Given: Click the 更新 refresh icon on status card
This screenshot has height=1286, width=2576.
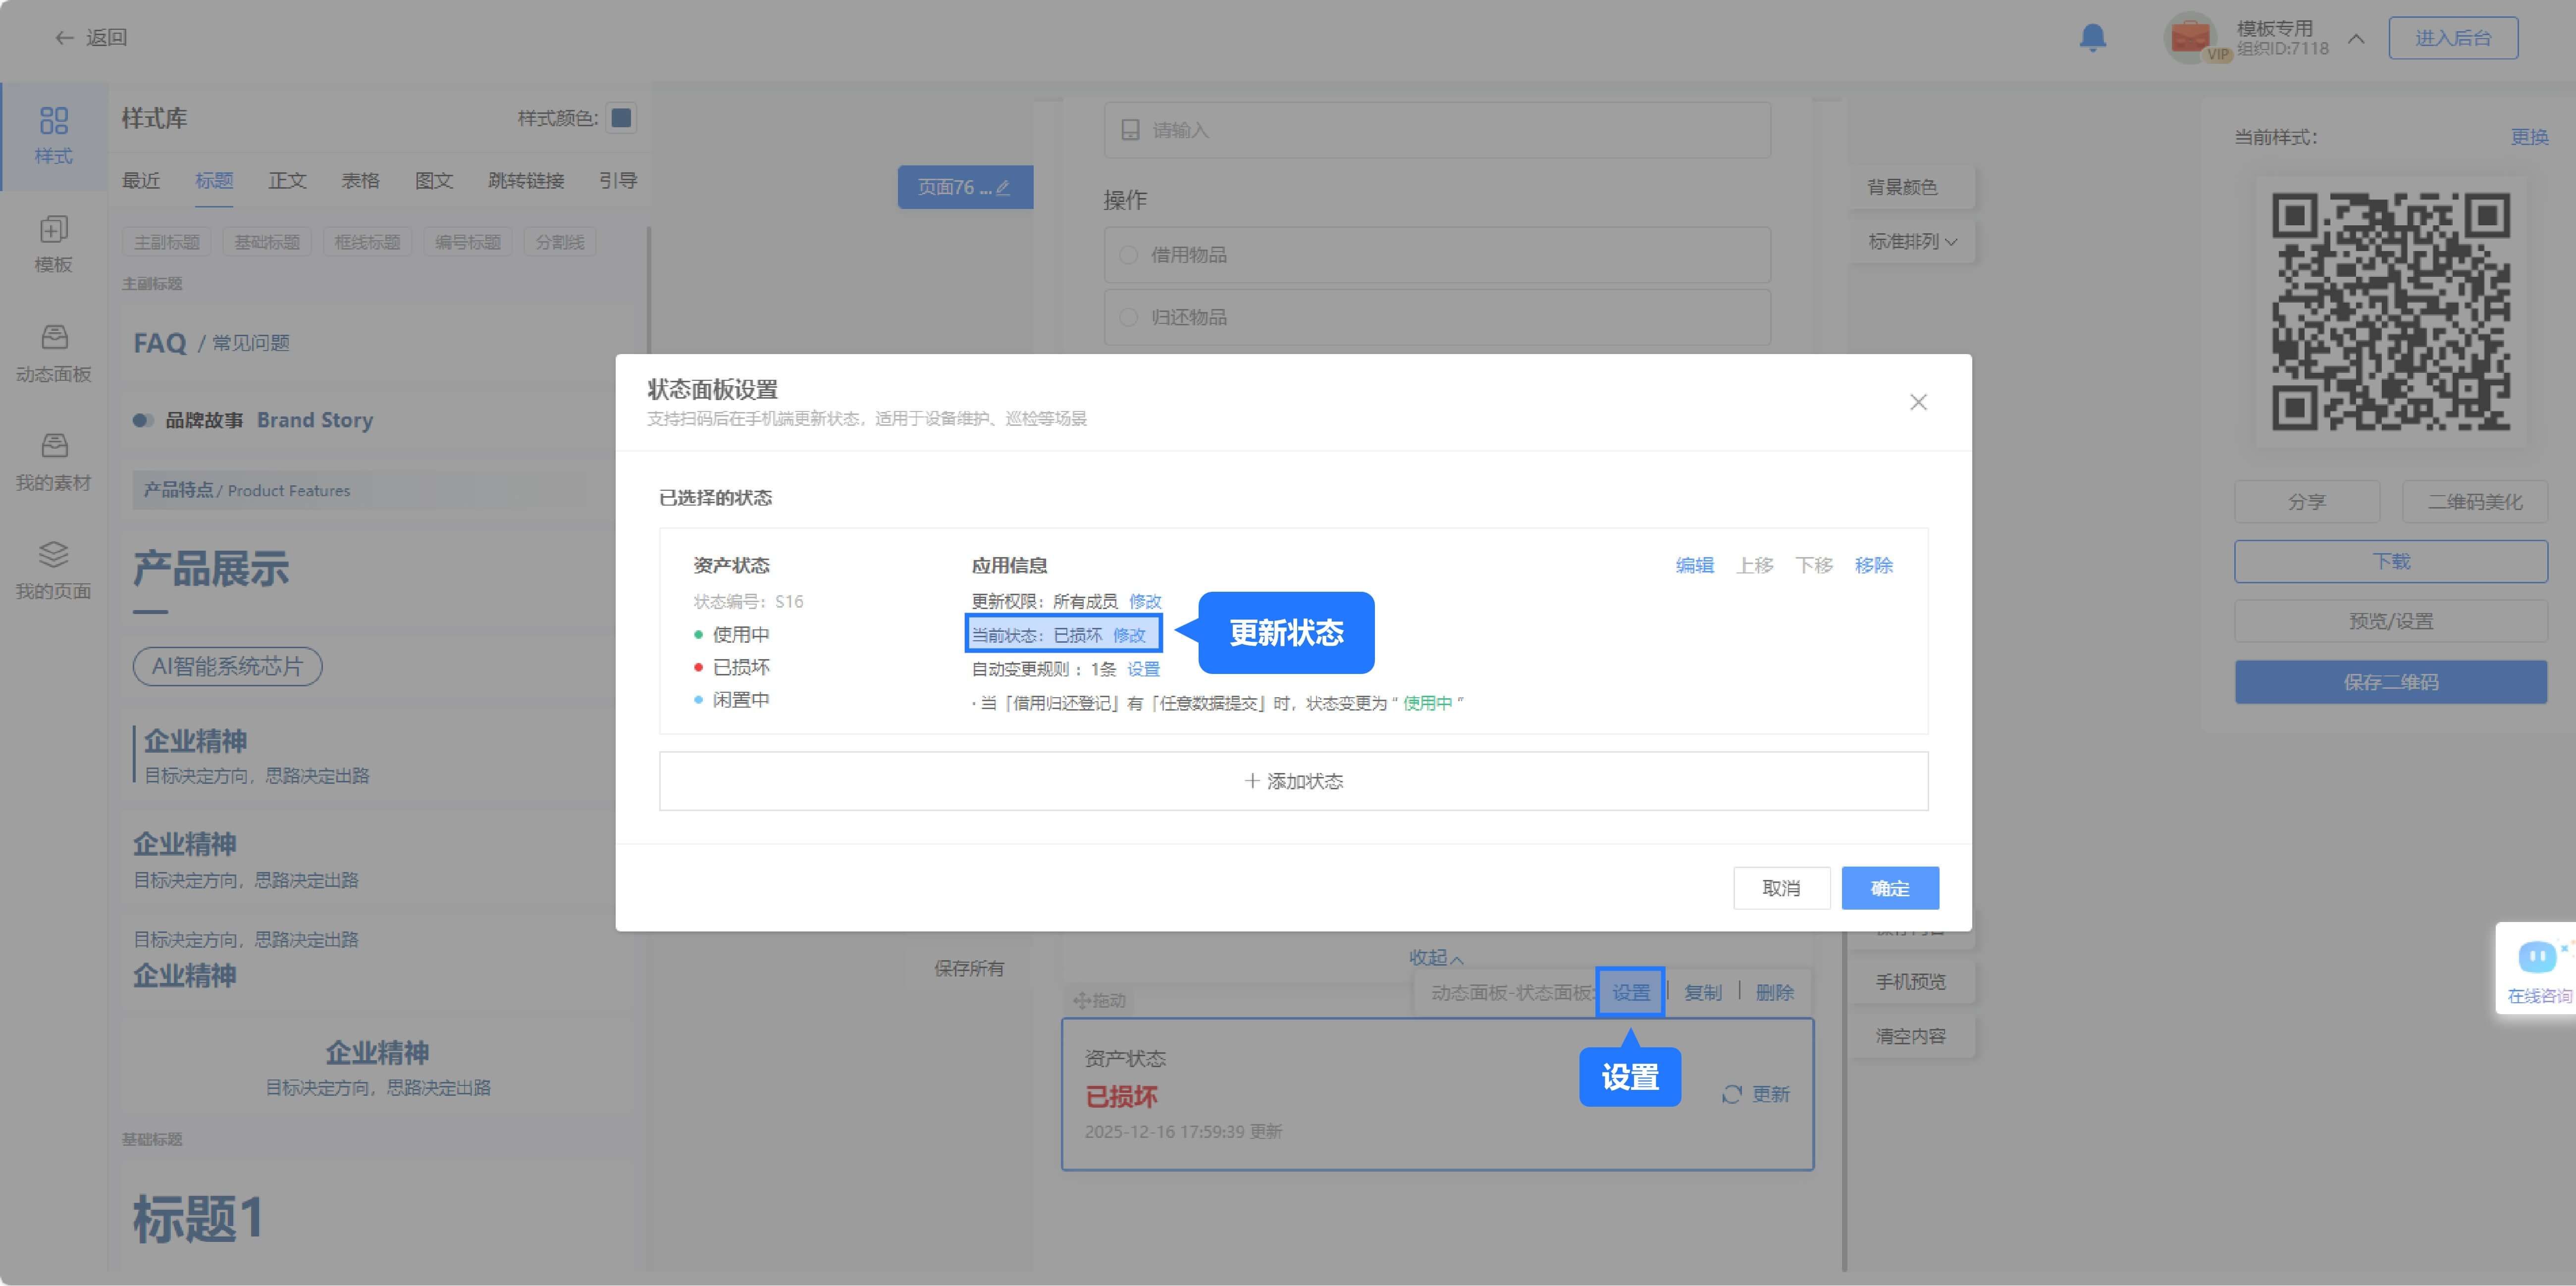Looking at the screenshot, I should [x=1732, y=1094].
